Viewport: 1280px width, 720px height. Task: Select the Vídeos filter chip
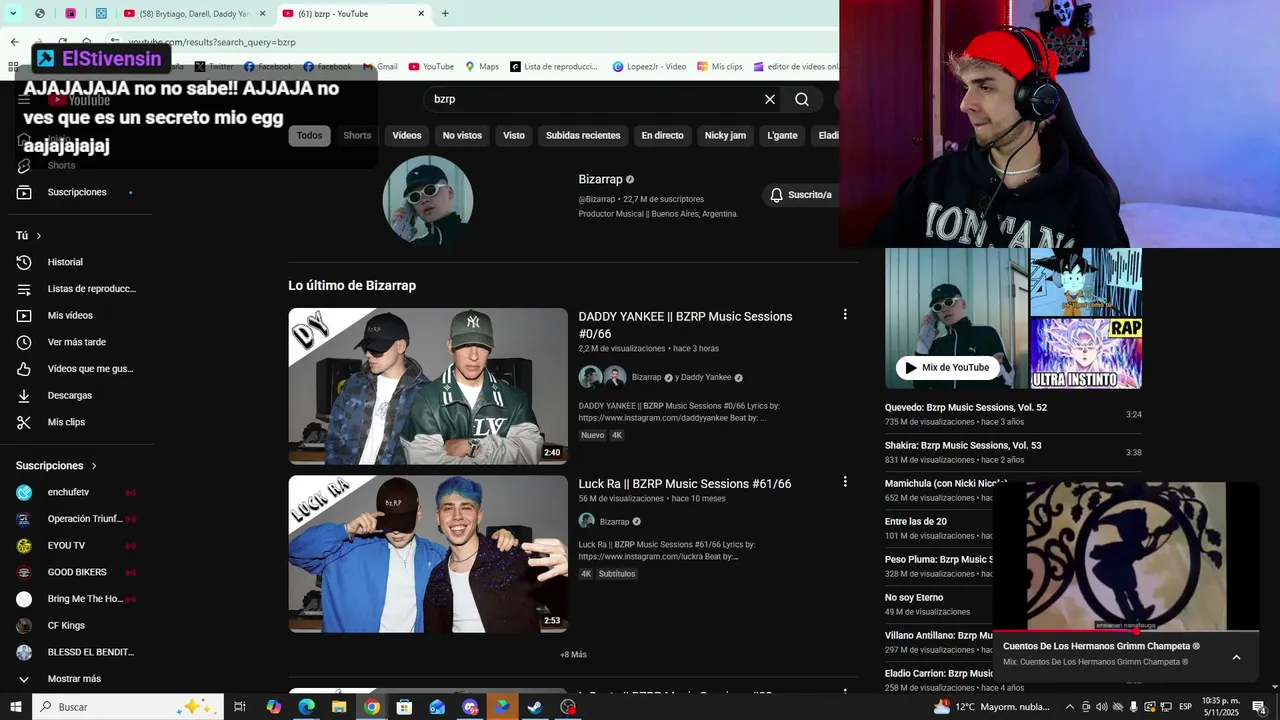(407, 135)
